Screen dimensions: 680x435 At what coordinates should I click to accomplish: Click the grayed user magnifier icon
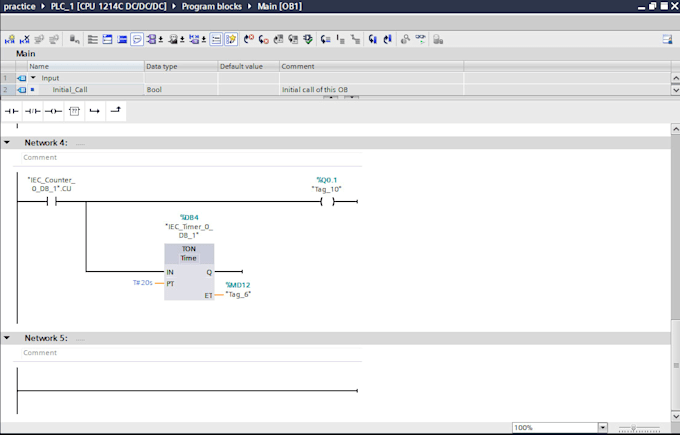point(405,40)
